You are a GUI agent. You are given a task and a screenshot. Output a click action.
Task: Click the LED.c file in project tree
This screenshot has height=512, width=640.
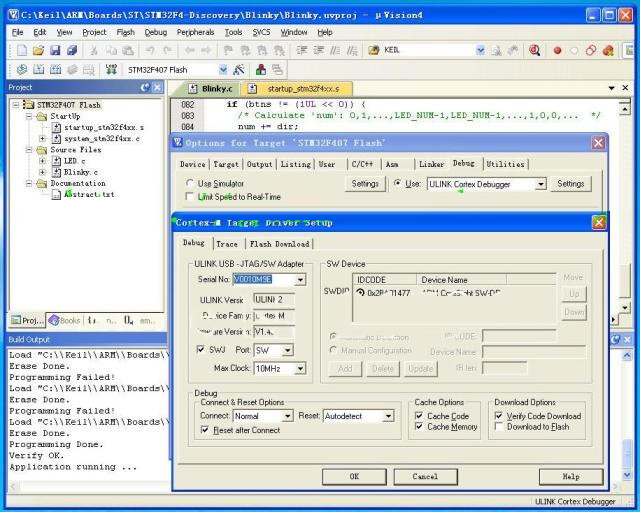75,160
